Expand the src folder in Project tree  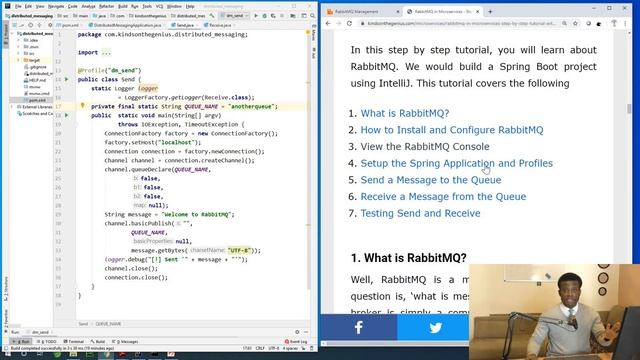pyautogui.click(x=18, y=53)
